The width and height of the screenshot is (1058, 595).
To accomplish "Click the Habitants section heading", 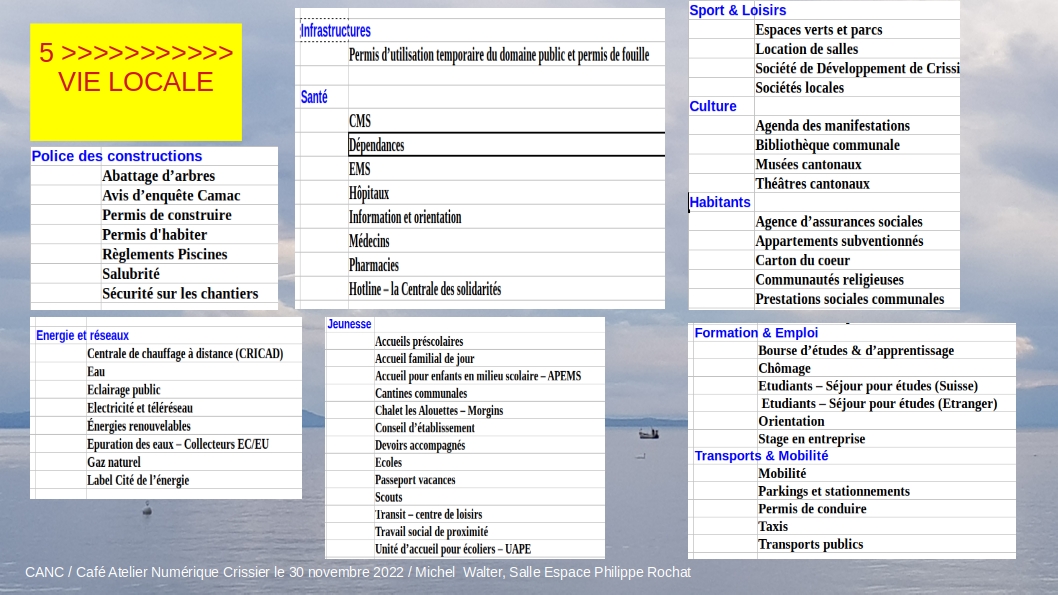I will (x=720, y=202).
